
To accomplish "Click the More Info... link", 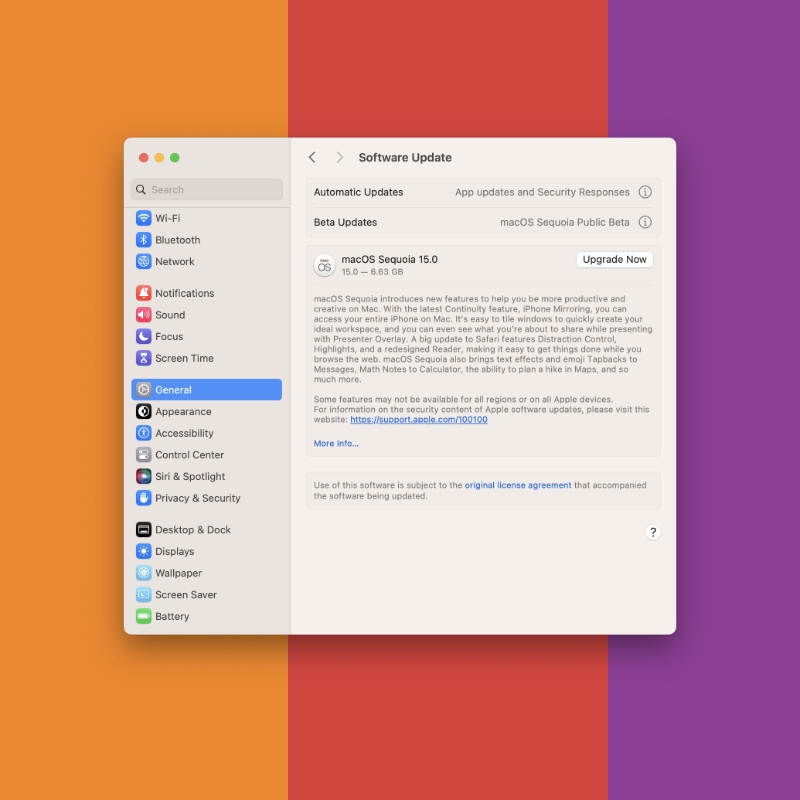I will click(x=336, y=443).
